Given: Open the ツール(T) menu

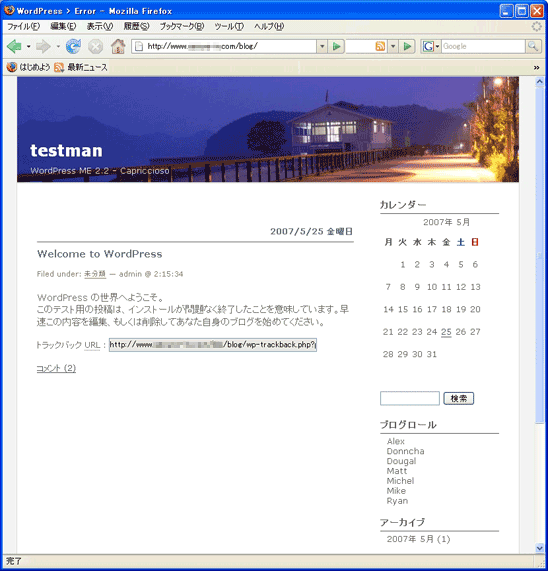Looking at the screenshot, I should tap(229, 26).
